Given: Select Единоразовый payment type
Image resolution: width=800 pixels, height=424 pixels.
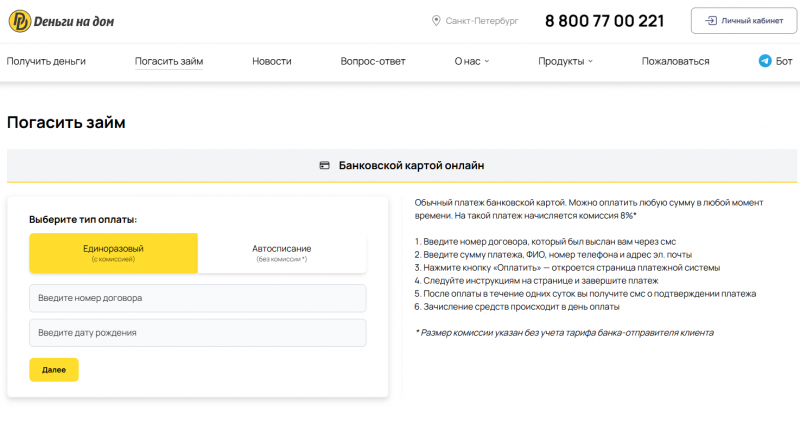Looking at the screenshot, I should pos(113,253).
